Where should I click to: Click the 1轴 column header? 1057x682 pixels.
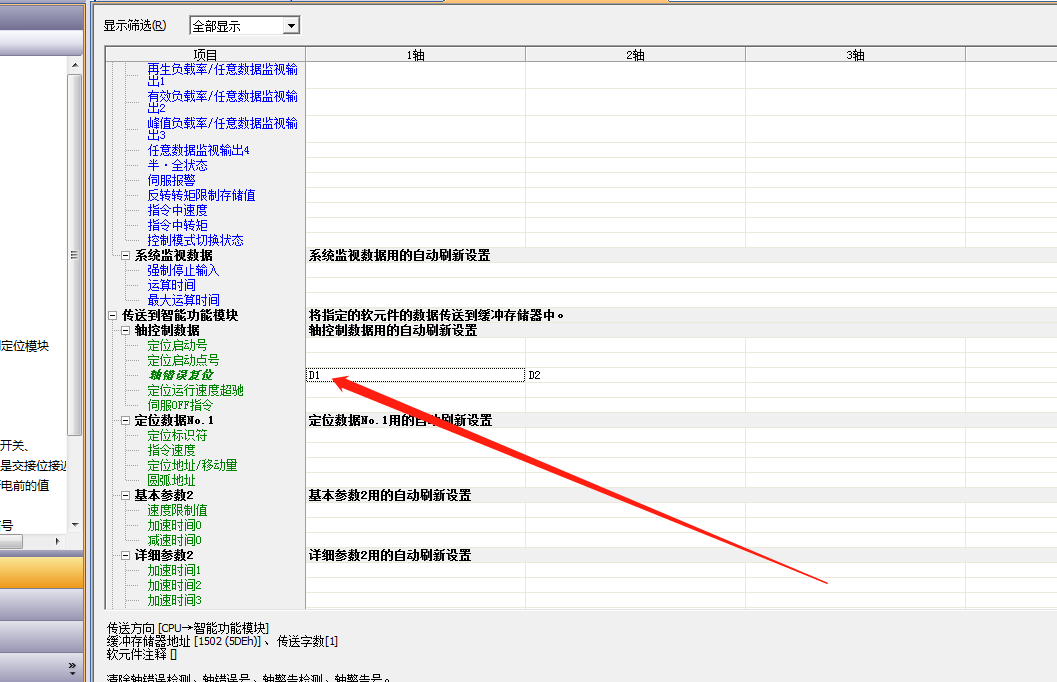point(415,55)
